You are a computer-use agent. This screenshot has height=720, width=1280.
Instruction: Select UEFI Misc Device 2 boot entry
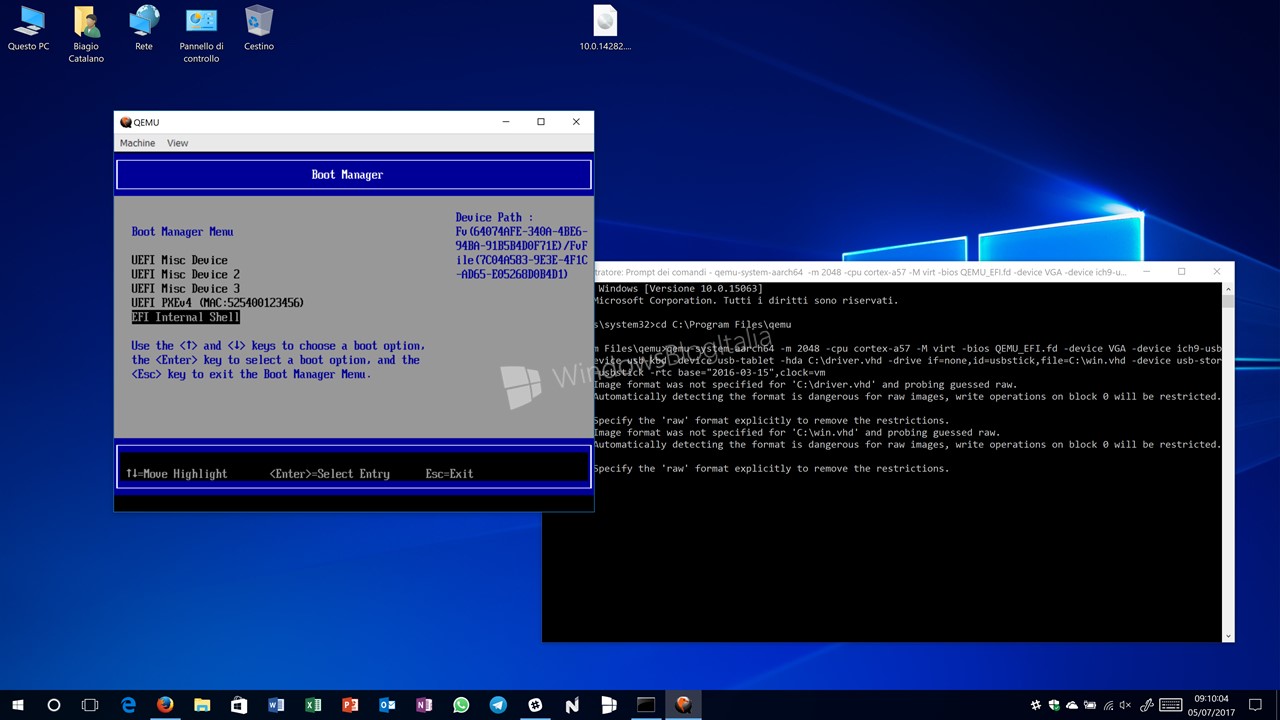[x=185, y=274]
